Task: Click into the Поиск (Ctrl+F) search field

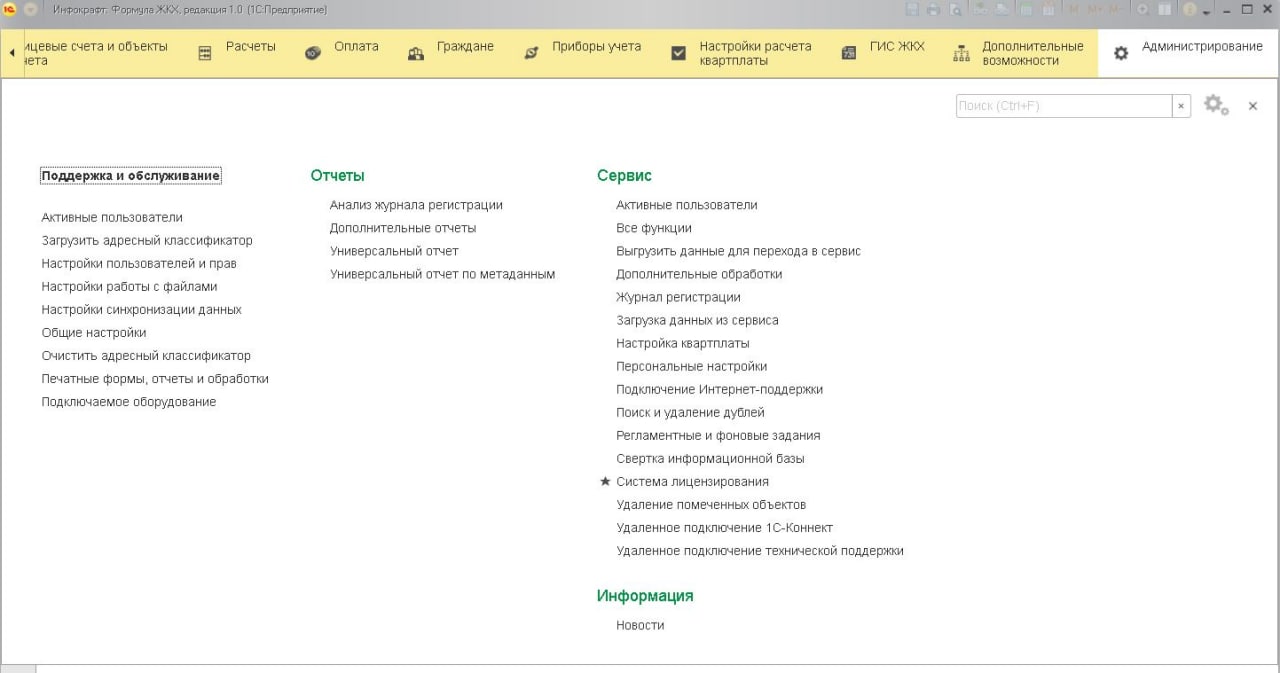Action: 1064,106
